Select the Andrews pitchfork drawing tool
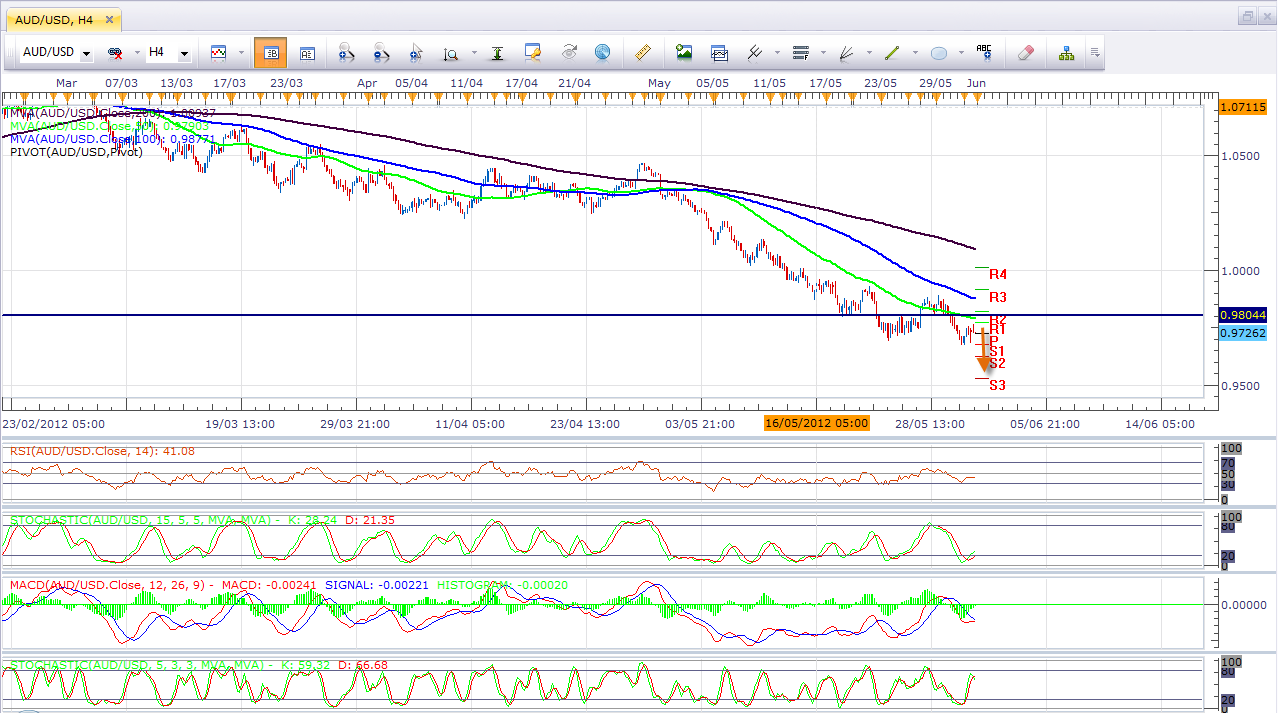The width and height of the screenshot is (1278, 713). click(754, 52)
